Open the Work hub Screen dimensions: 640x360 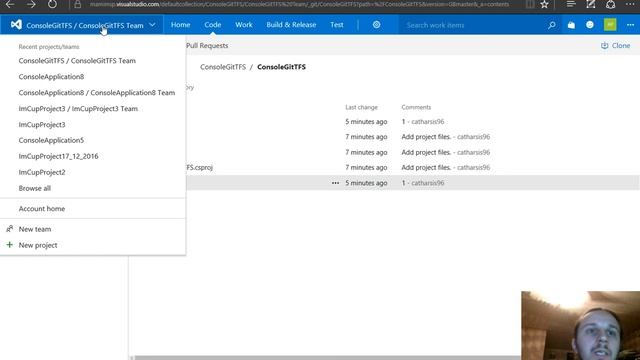(x=244, y=25)
